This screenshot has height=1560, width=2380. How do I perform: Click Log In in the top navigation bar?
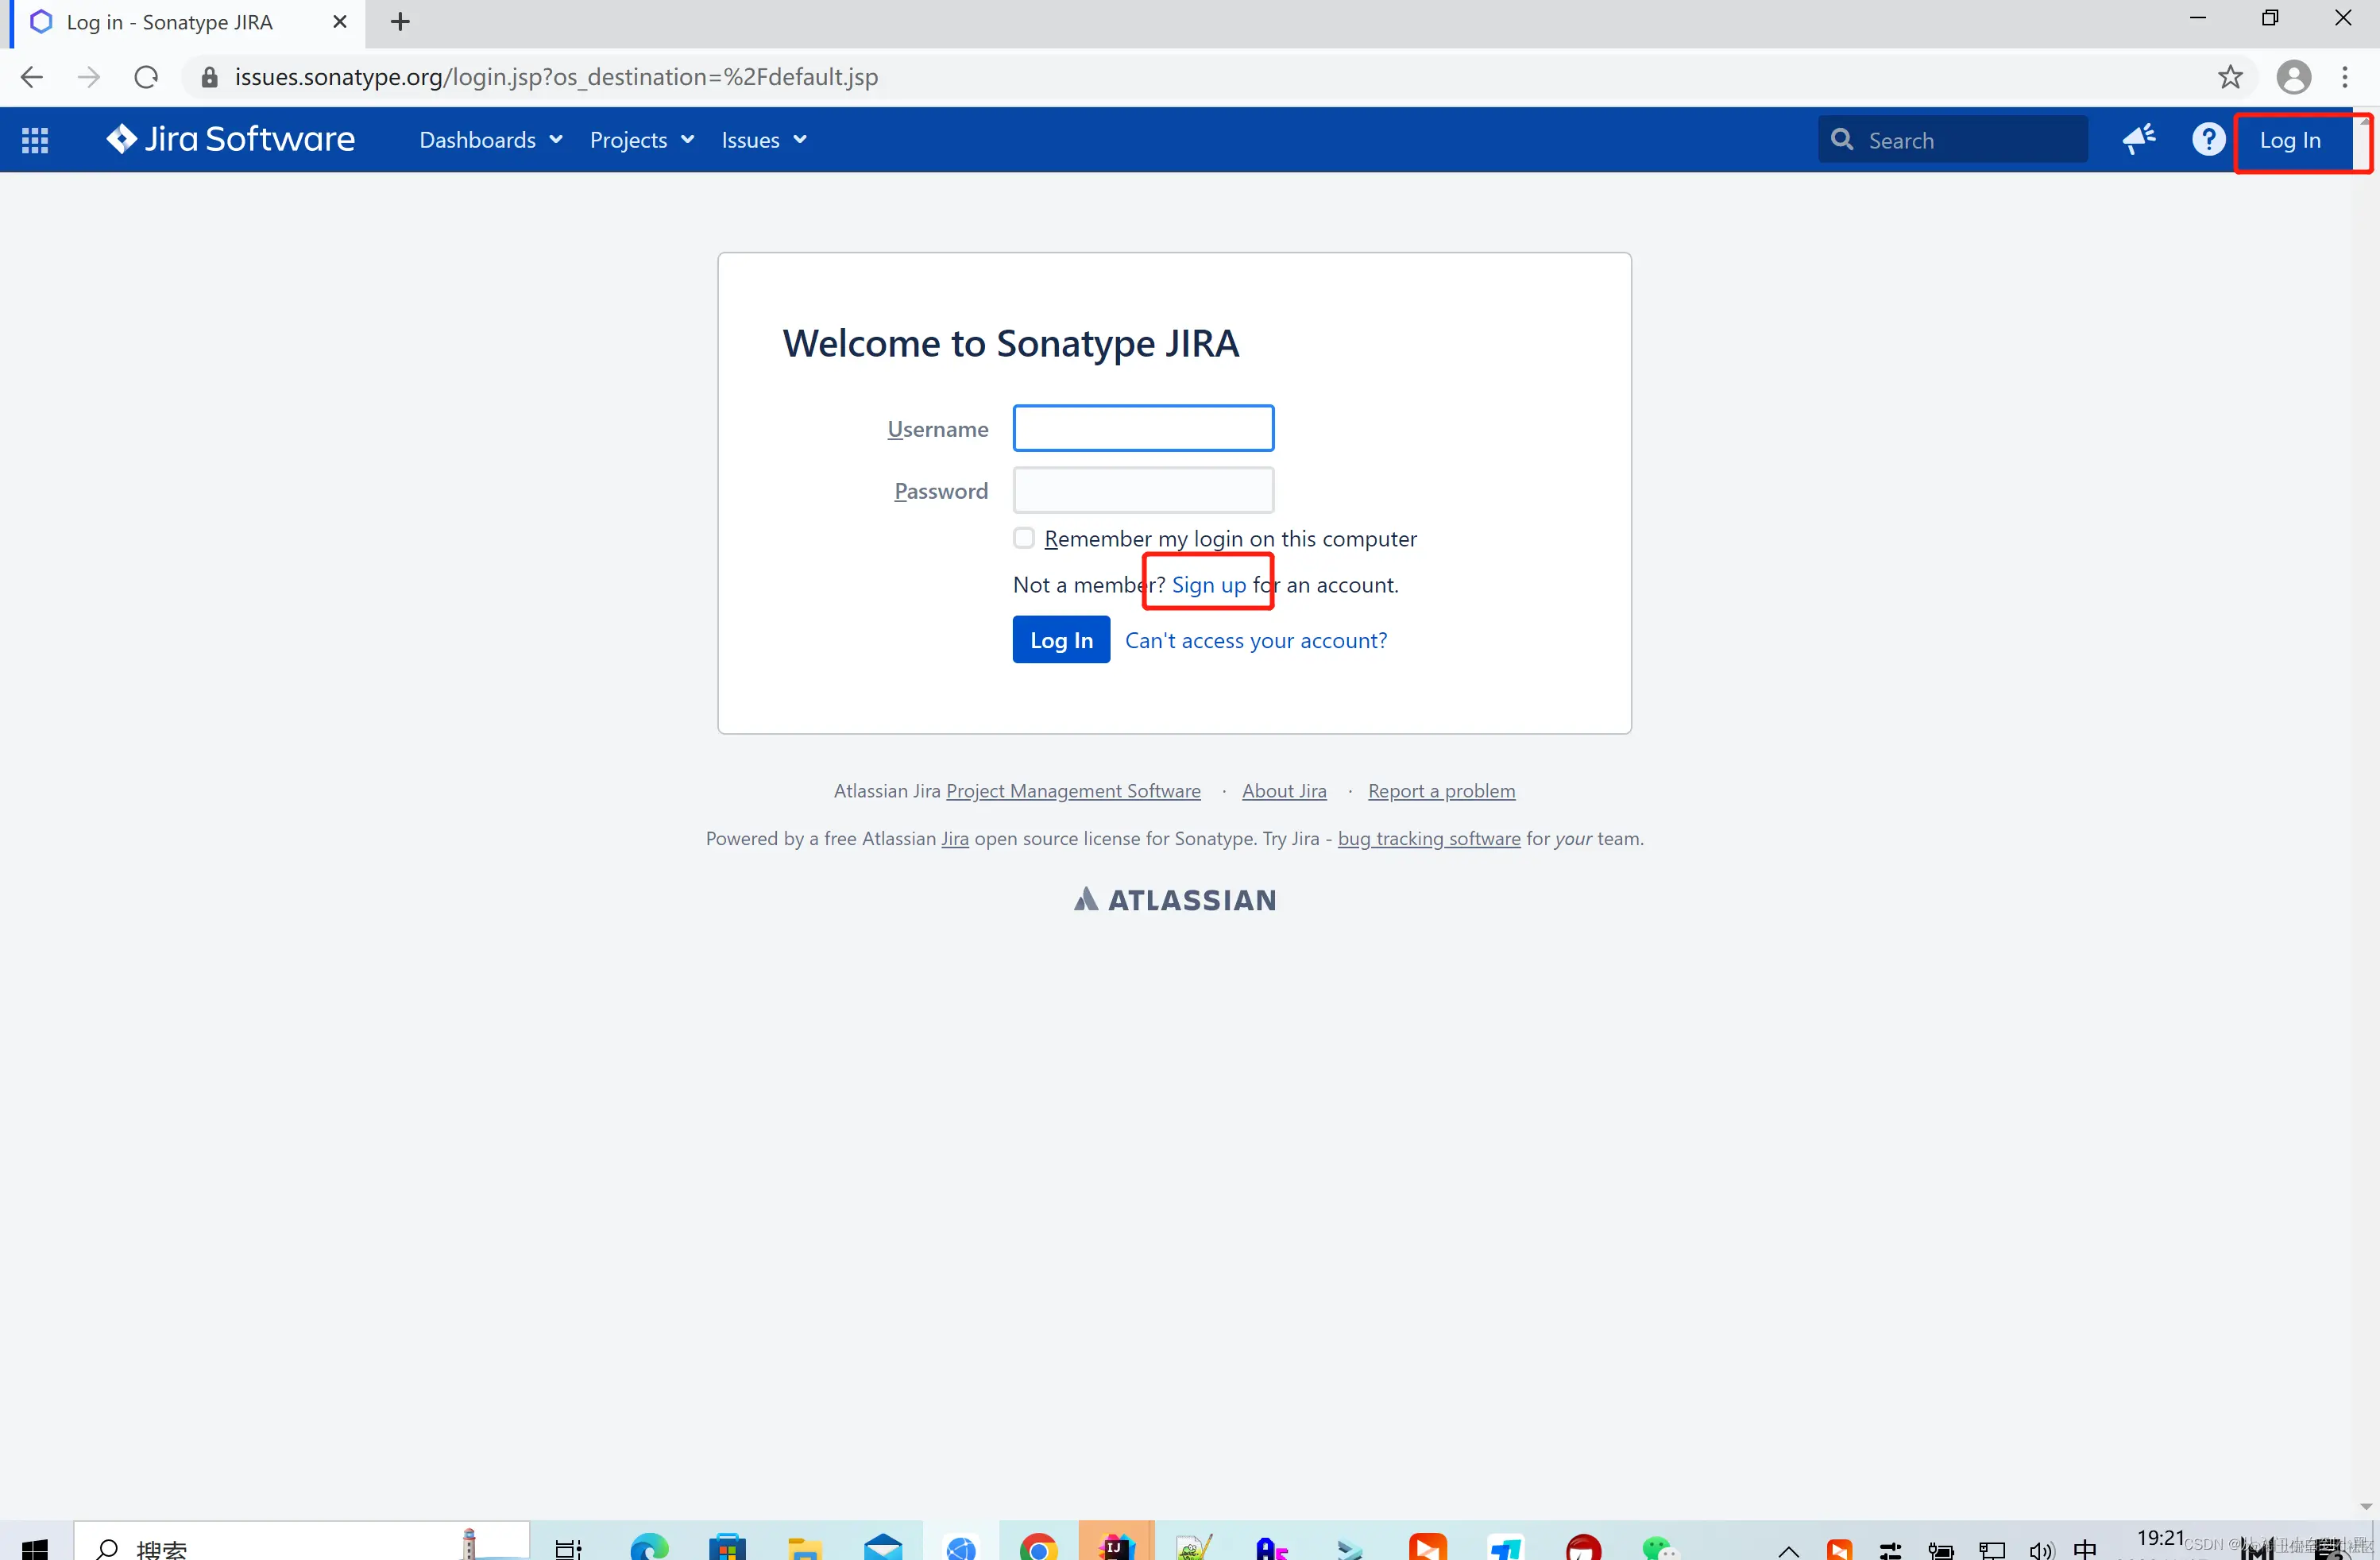pos(2289,140)
